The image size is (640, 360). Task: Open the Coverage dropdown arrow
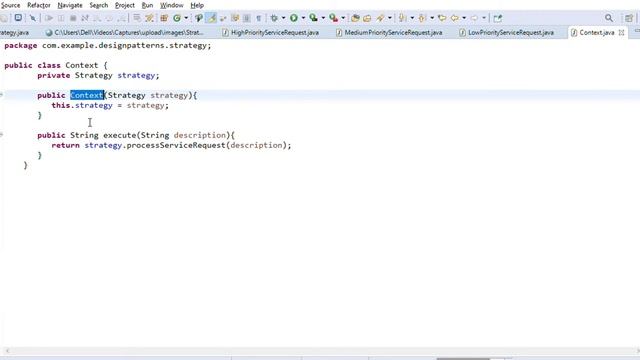(x=323, y=18)
